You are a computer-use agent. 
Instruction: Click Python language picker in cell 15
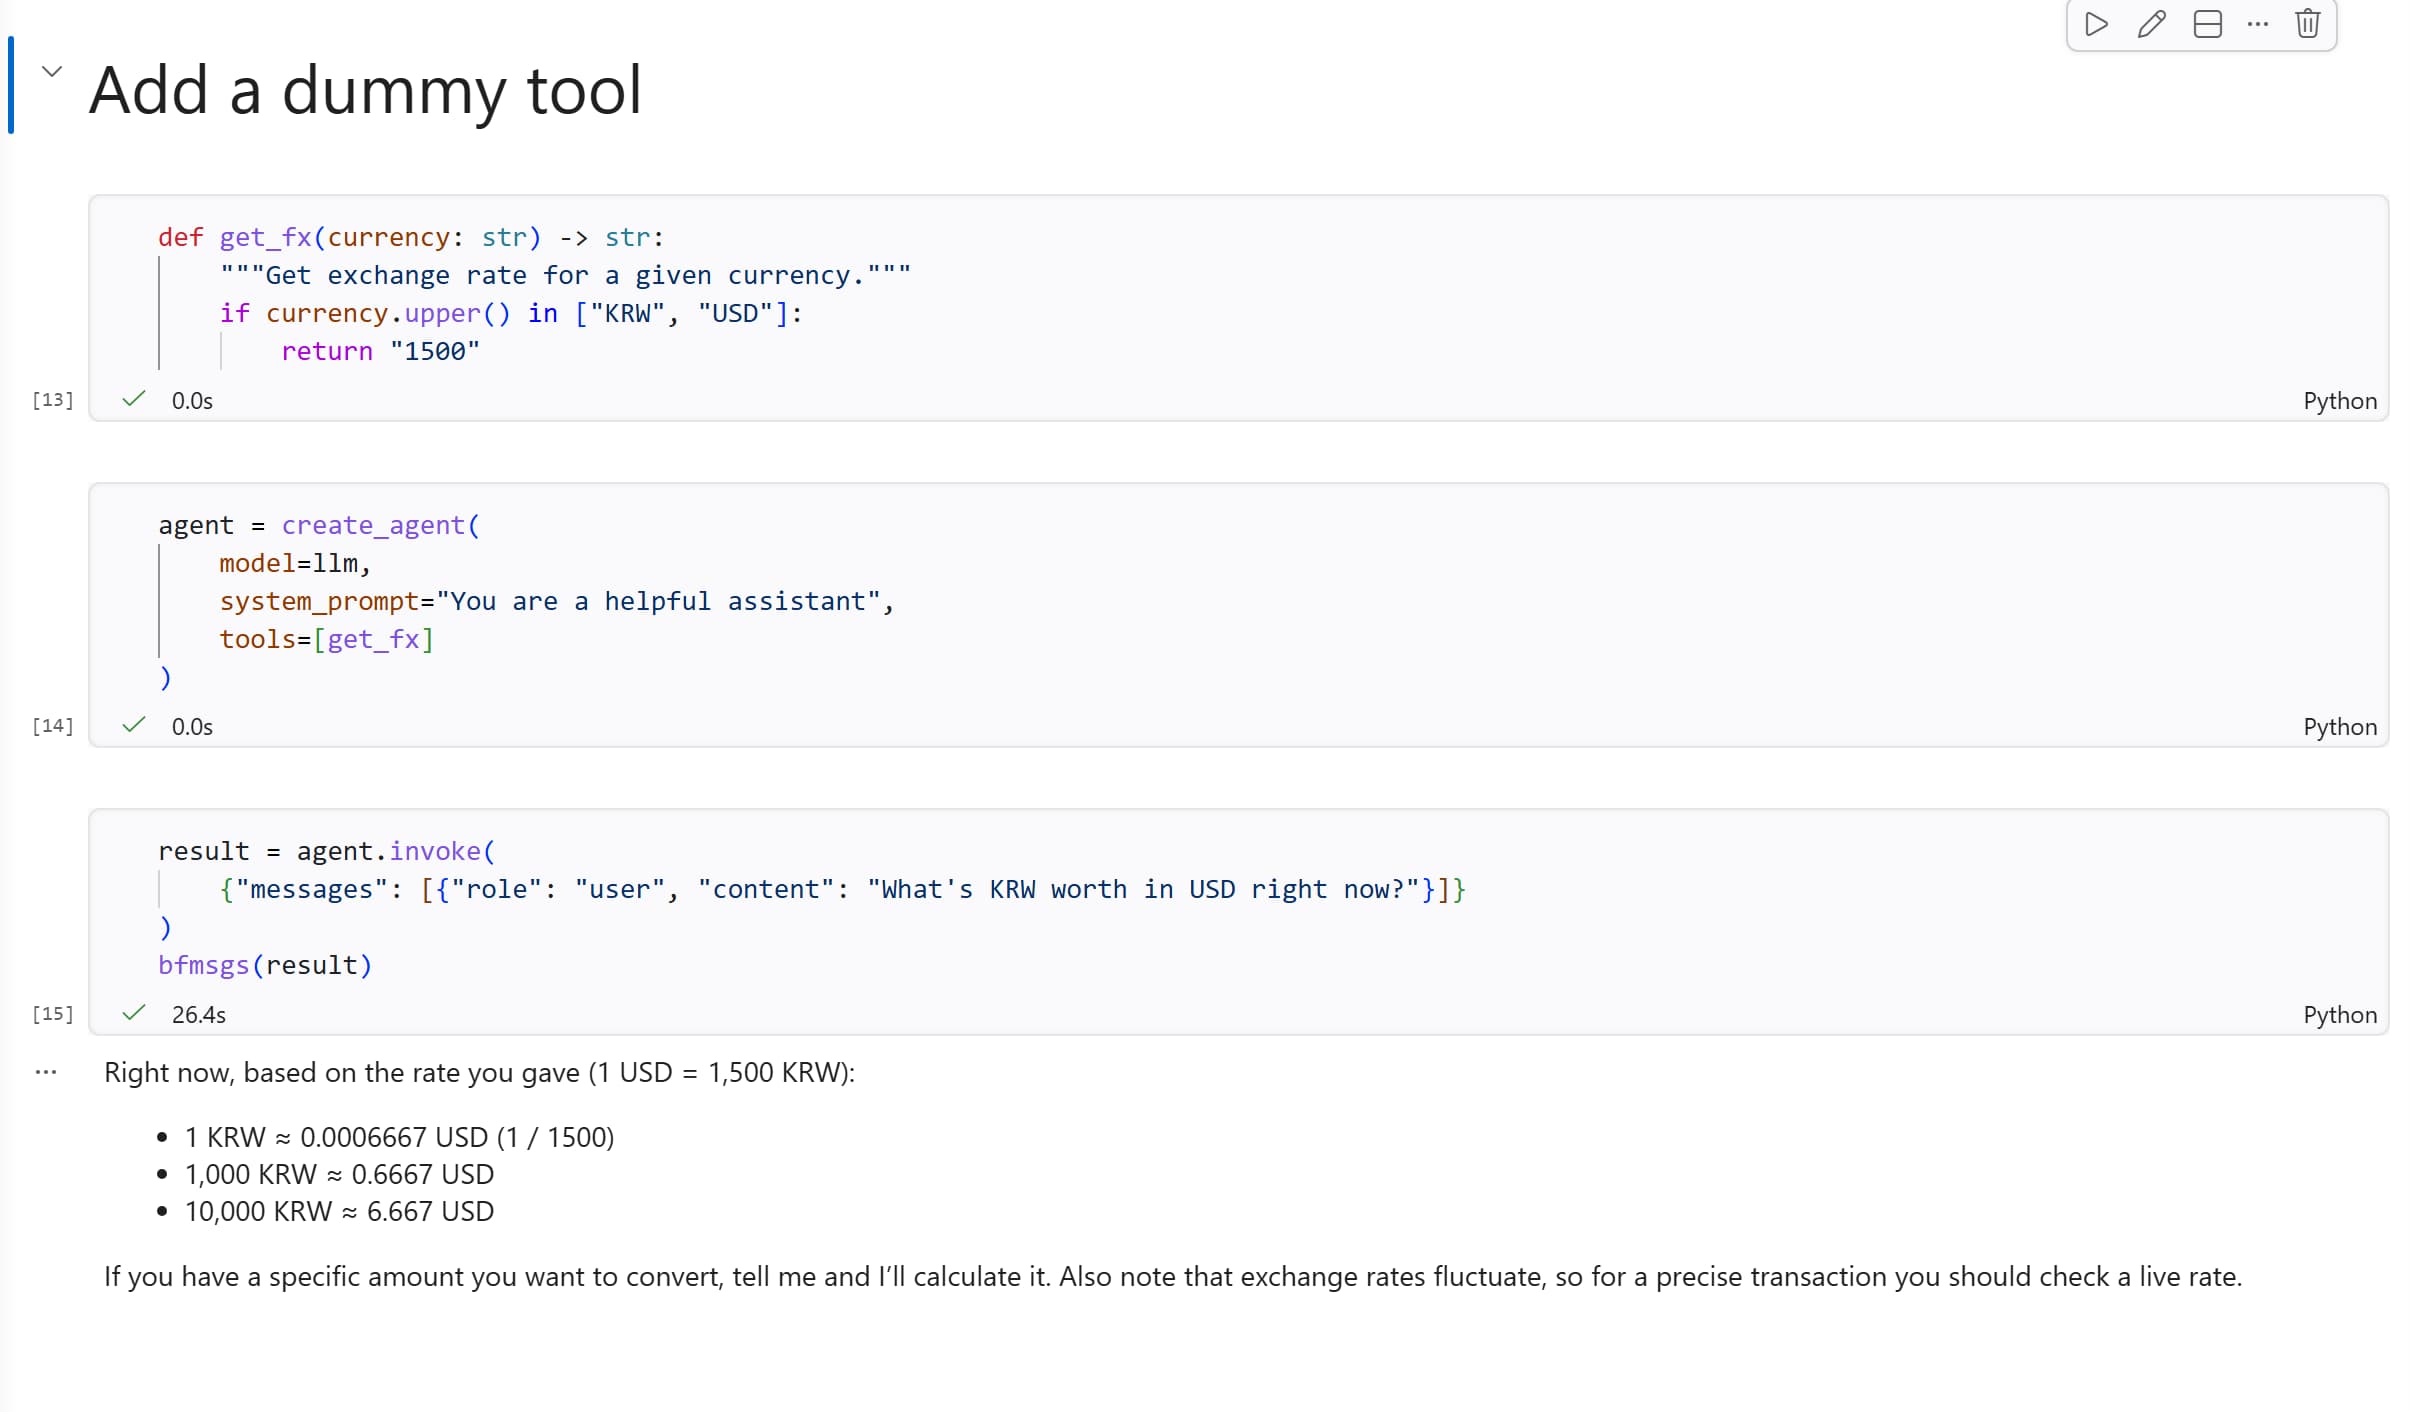pyautogui.click(x=2339, y=1014)
